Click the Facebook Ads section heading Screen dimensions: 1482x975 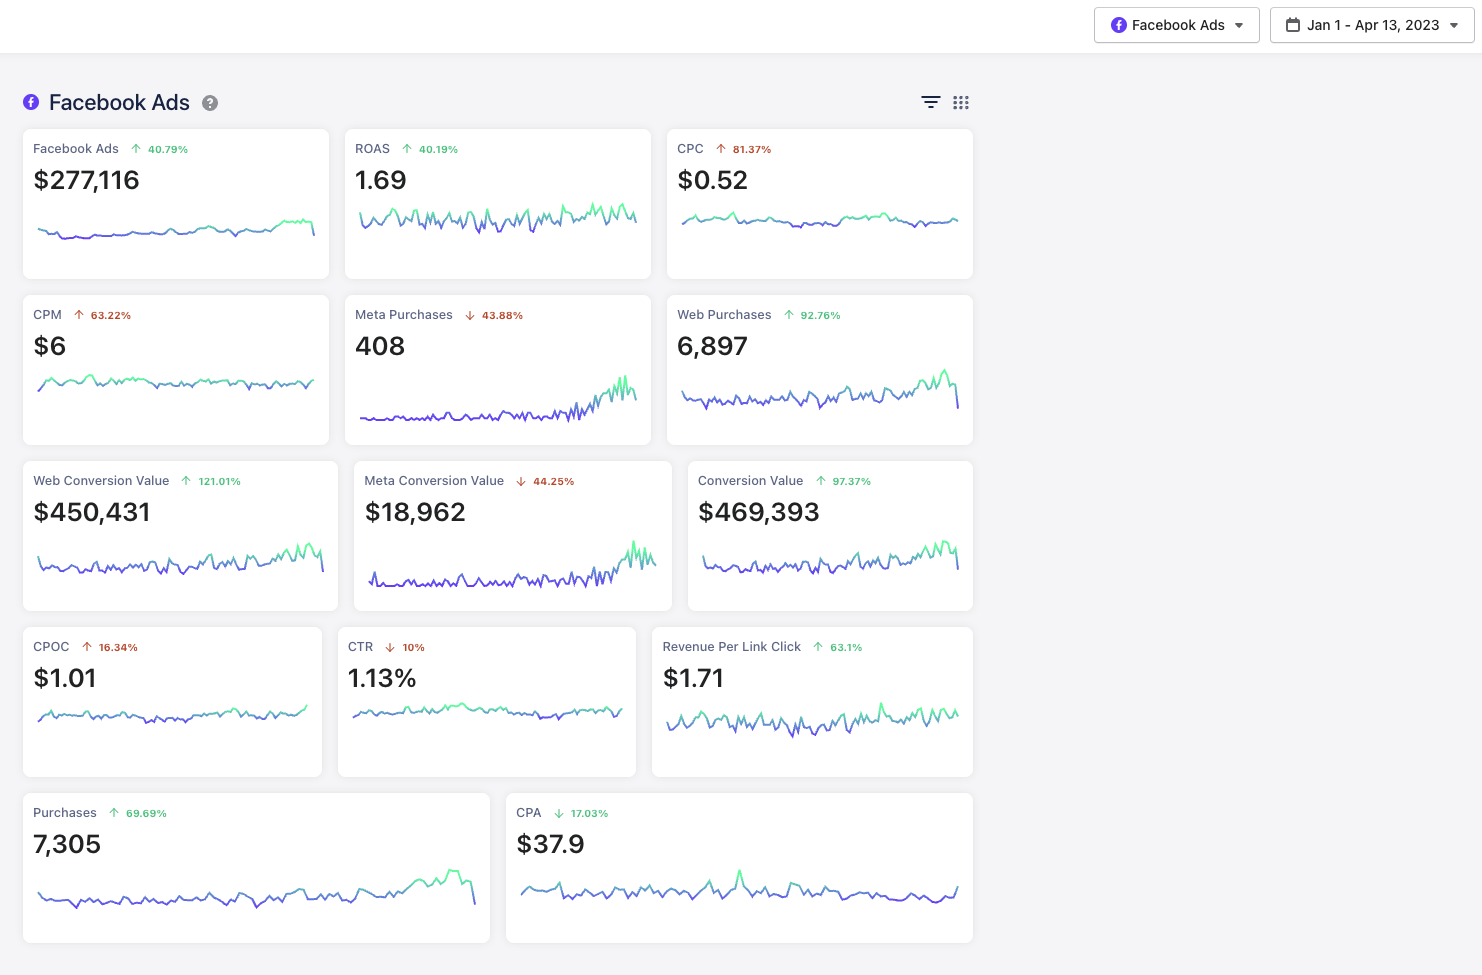tap(119, 102)
